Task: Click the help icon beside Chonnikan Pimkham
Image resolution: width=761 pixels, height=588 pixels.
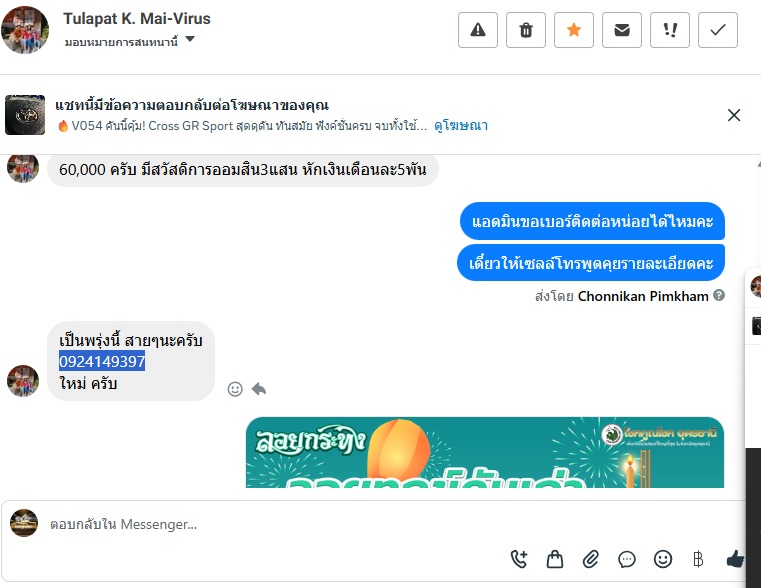Action: pos(719,295)
